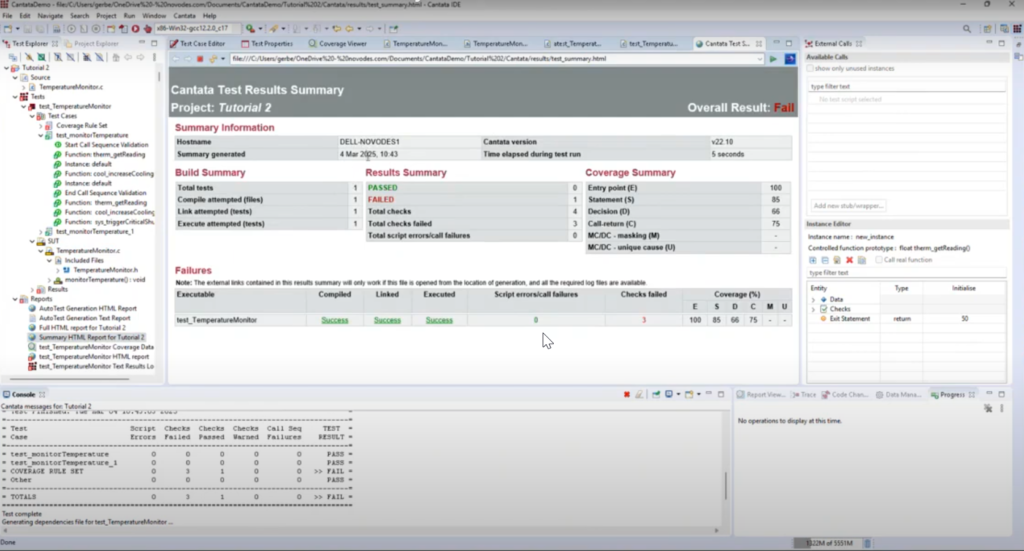
Task: Click the Display Selected Console icon
Action: pyautogui.click(x=669, y=394)
